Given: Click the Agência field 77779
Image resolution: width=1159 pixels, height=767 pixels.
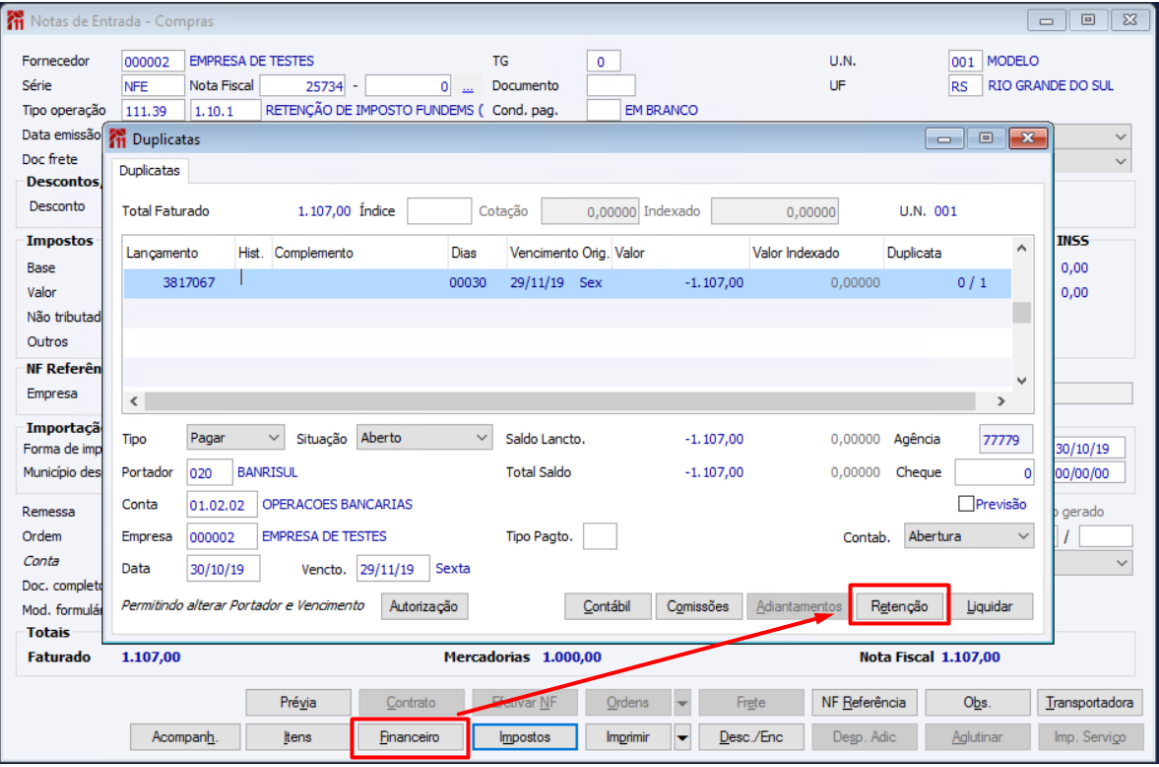Looking at the screenshot, I should tap(1005, 440).
